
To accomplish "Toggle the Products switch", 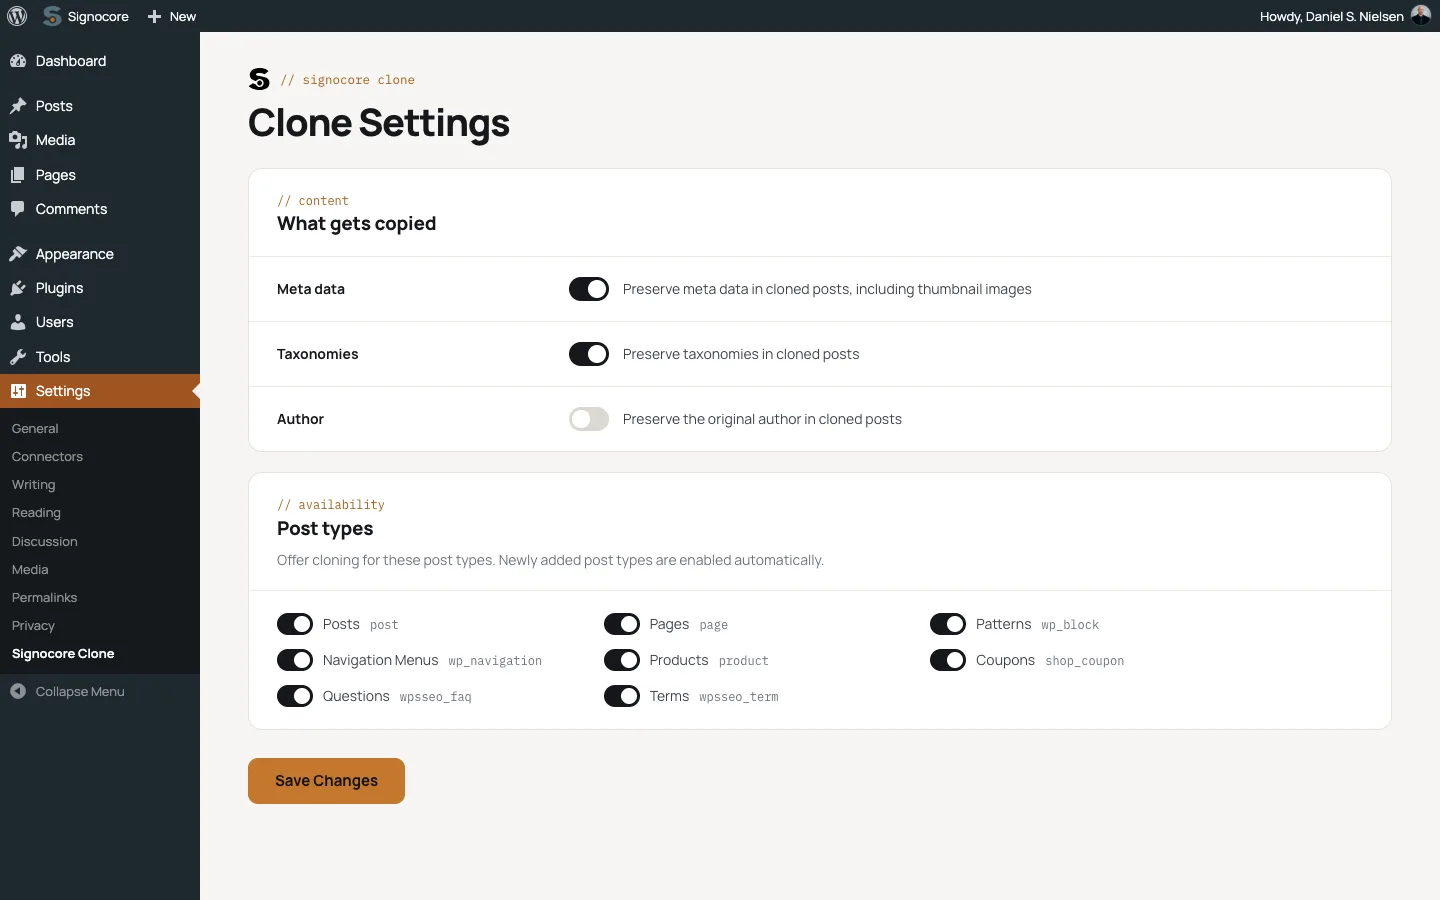I will 622,660.
